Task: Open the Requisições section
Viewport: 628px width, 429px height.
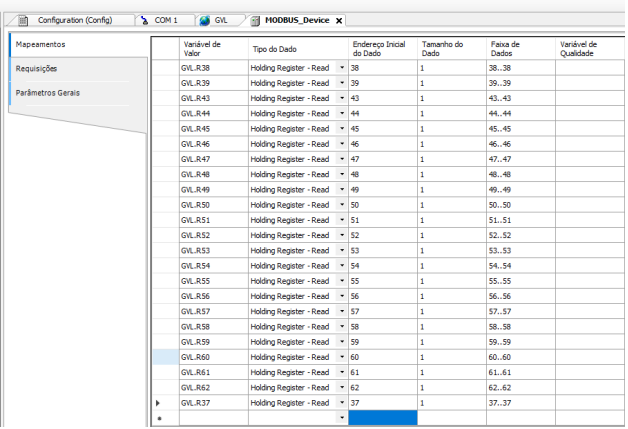Action: click(x=36, y=69)
